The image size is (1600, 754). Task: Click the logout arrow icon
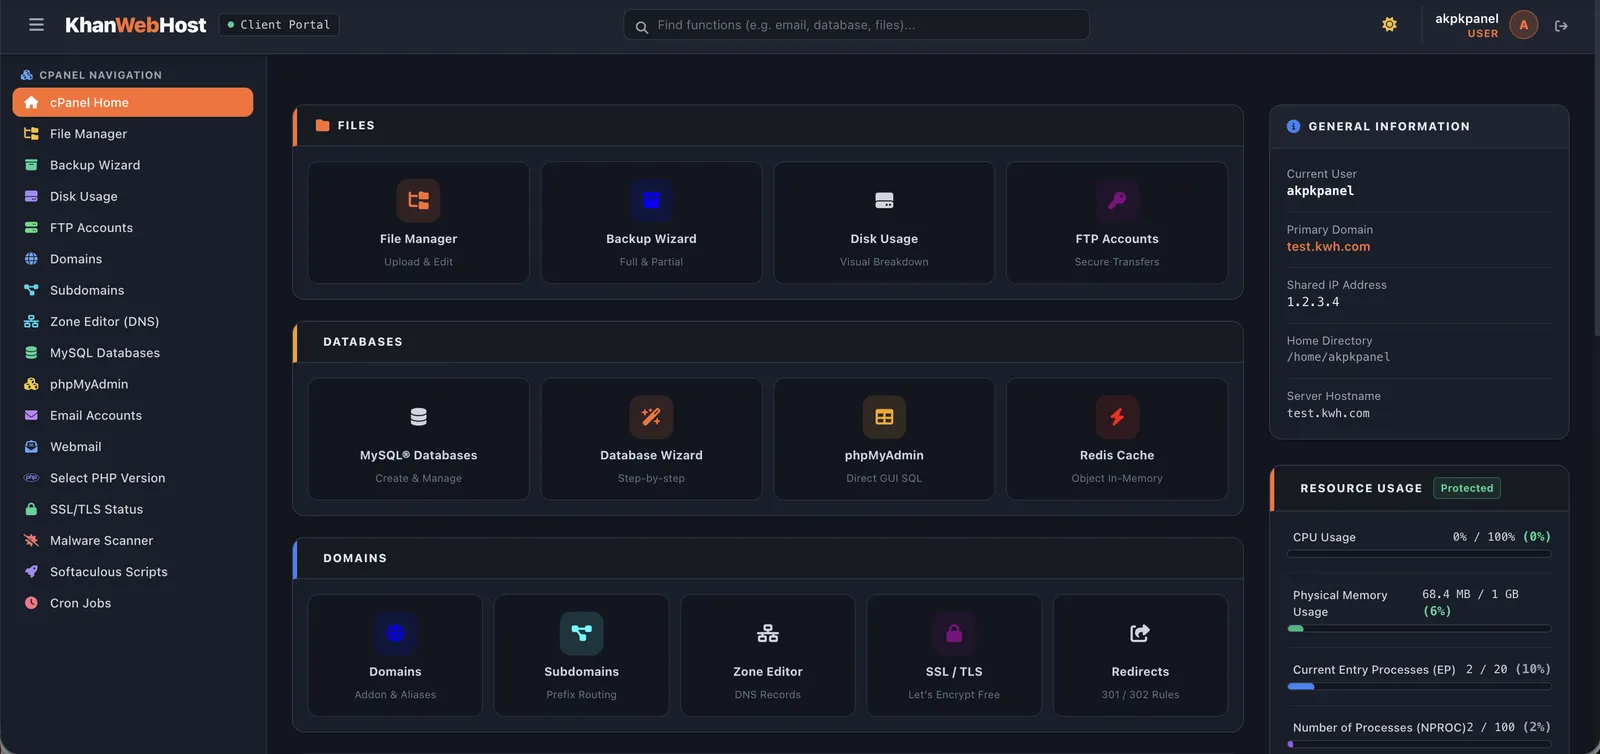1561,26
